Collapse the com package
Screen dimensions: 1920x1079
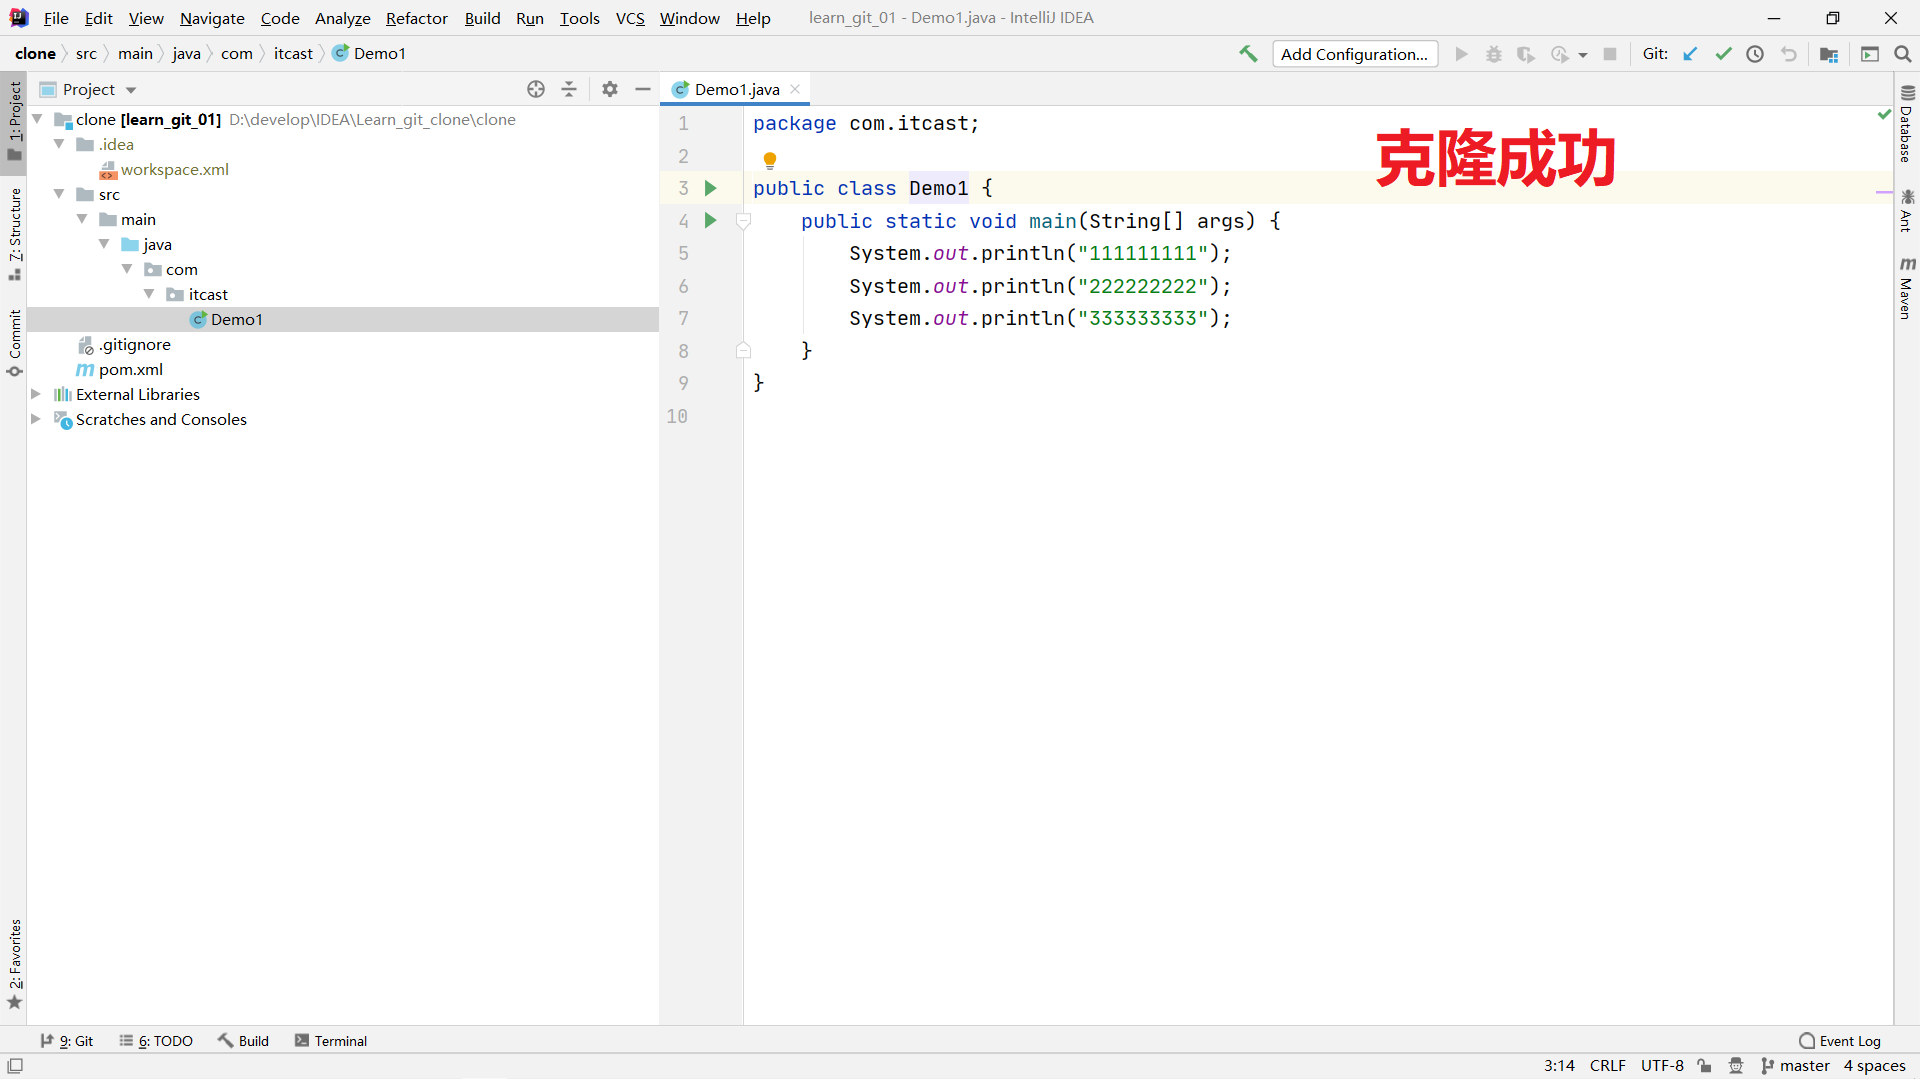click(x=127, y=269)
